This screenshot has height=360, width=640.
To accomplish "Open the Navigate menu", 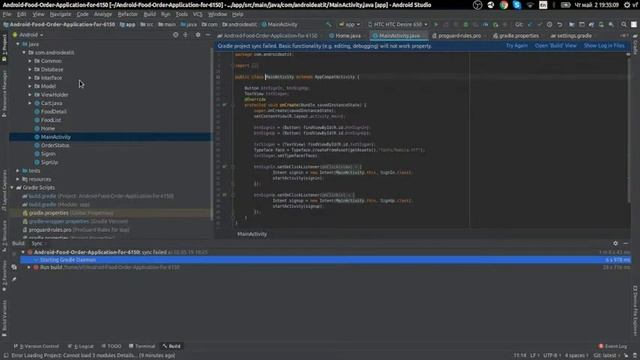I will 60,14.
